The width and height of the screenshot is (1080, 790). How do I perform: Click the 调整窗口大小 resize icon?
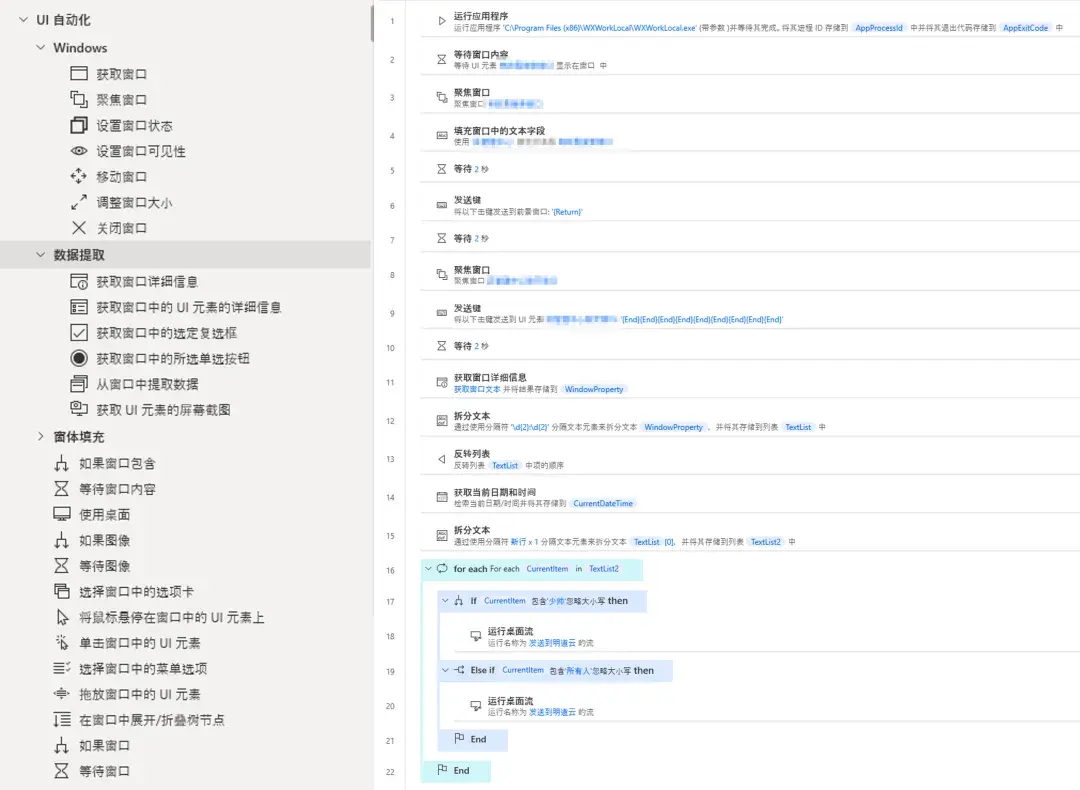pos(79,202)
